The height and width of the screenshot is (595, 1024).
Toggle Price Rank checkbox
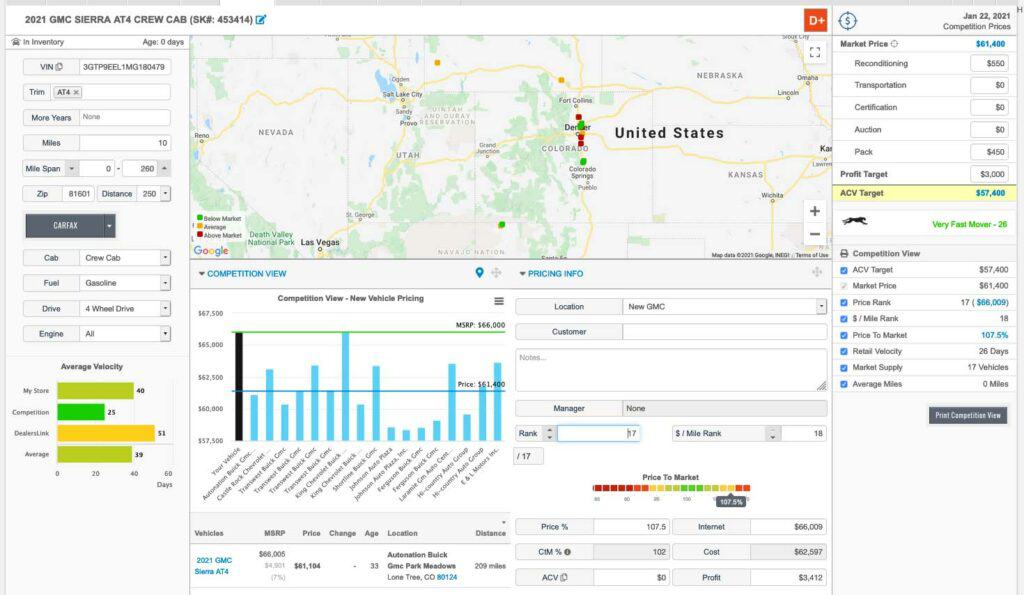point(844,302)
